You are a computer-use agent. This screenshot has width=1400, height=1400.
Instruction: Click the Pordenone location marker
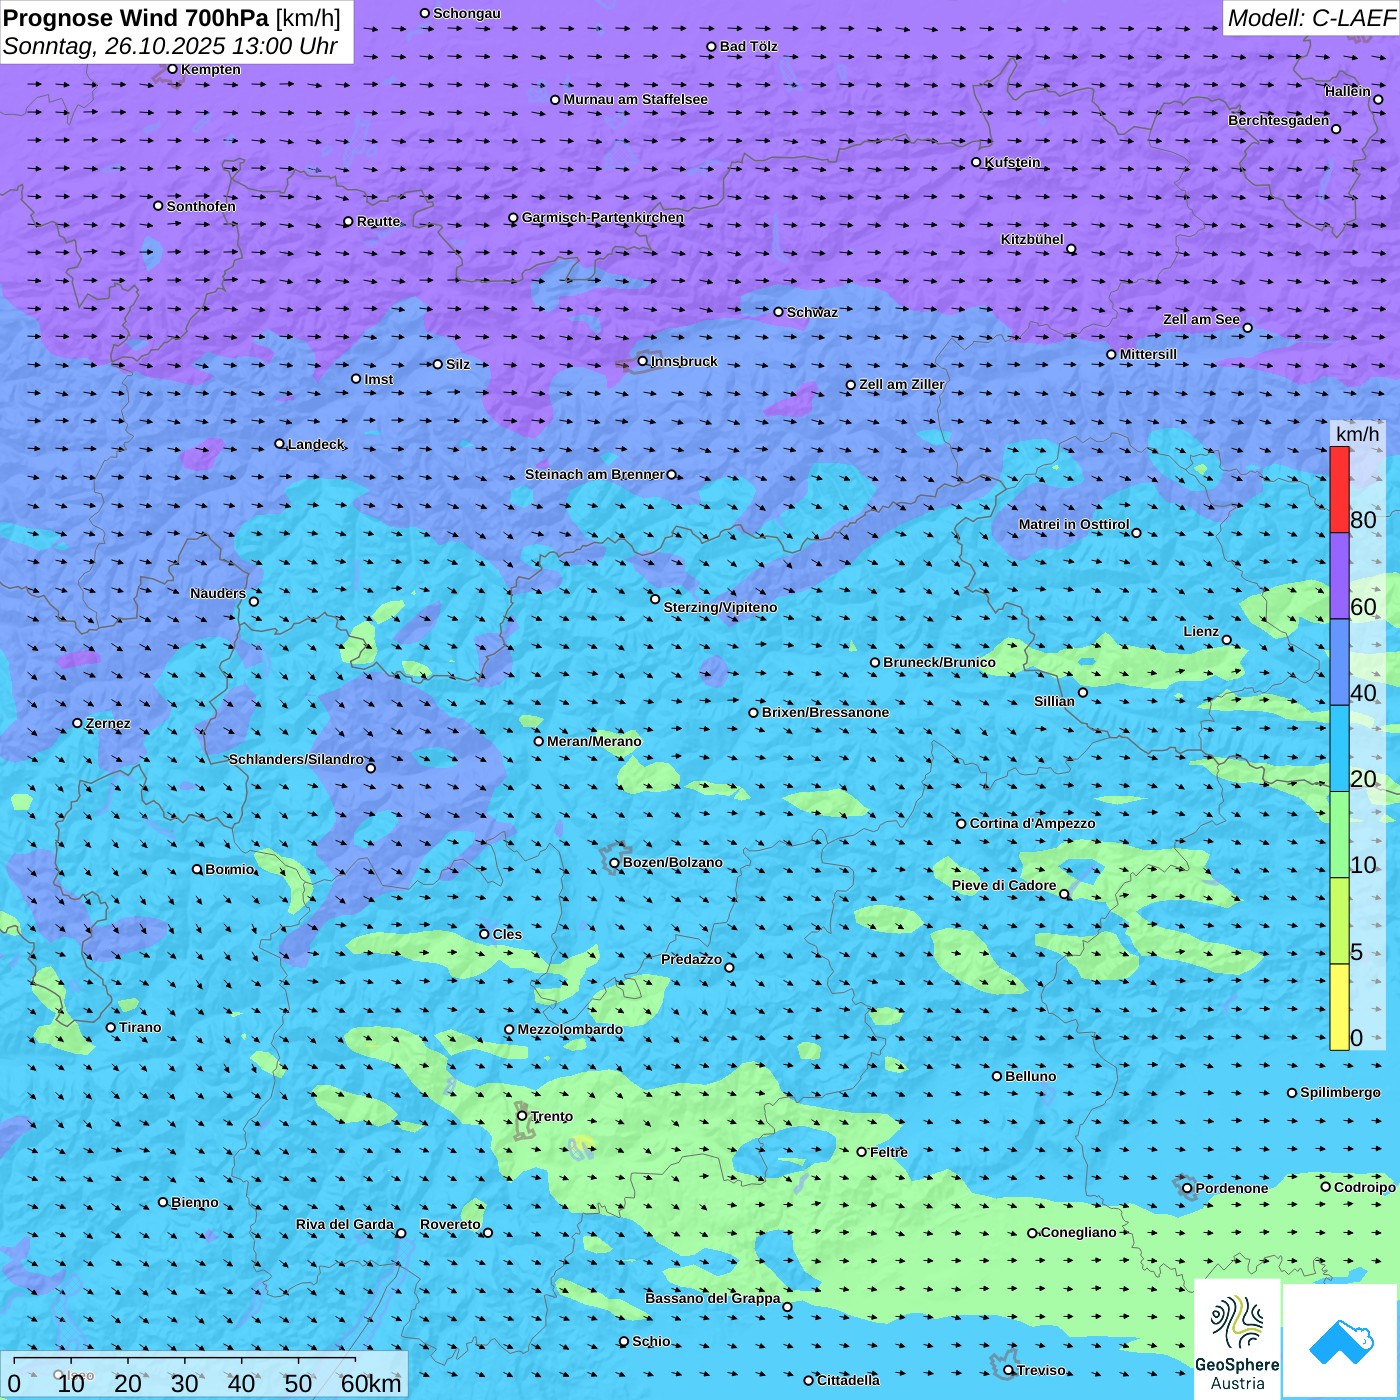[x=1188, y=1188]
